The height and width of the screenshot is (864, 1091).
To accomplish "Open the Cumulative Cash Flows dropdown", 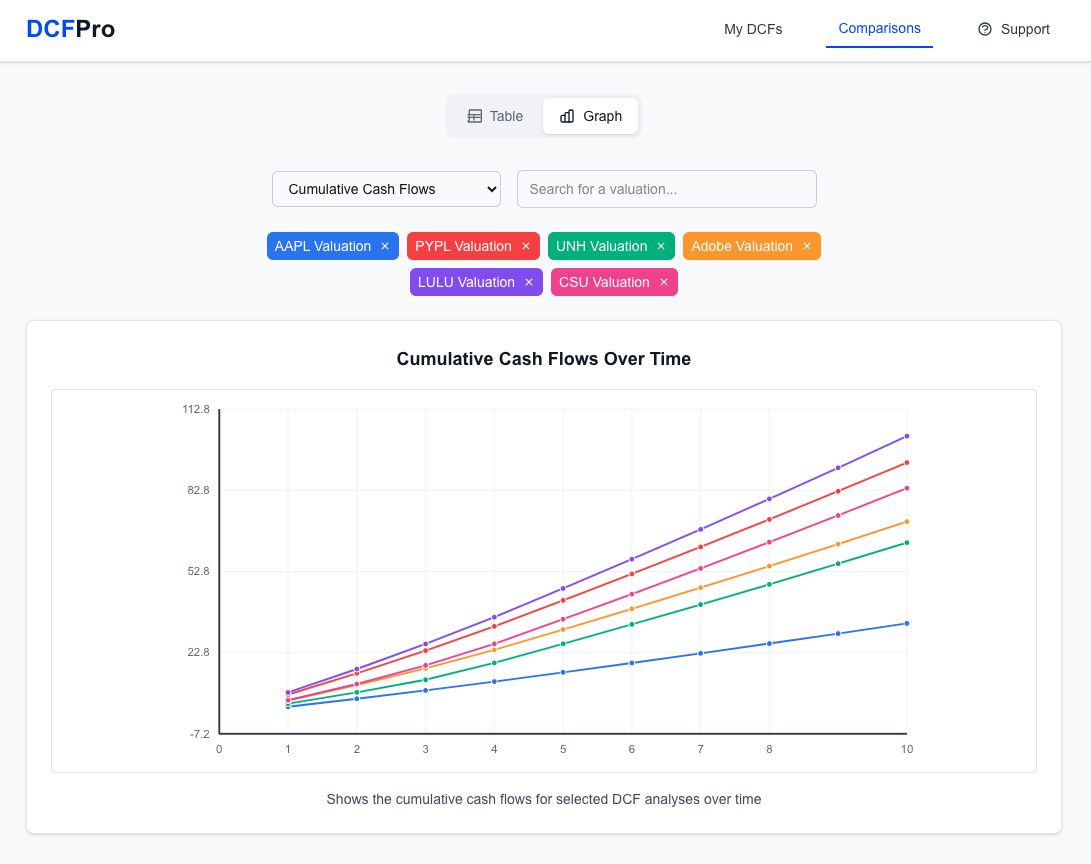I will (386, 189).
